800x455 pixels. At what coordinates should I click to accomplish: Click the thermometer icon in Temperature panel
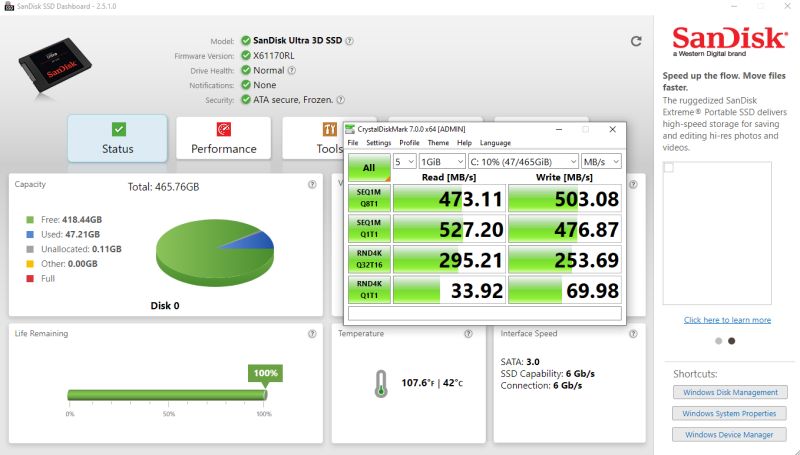click(x=381, y=384)
